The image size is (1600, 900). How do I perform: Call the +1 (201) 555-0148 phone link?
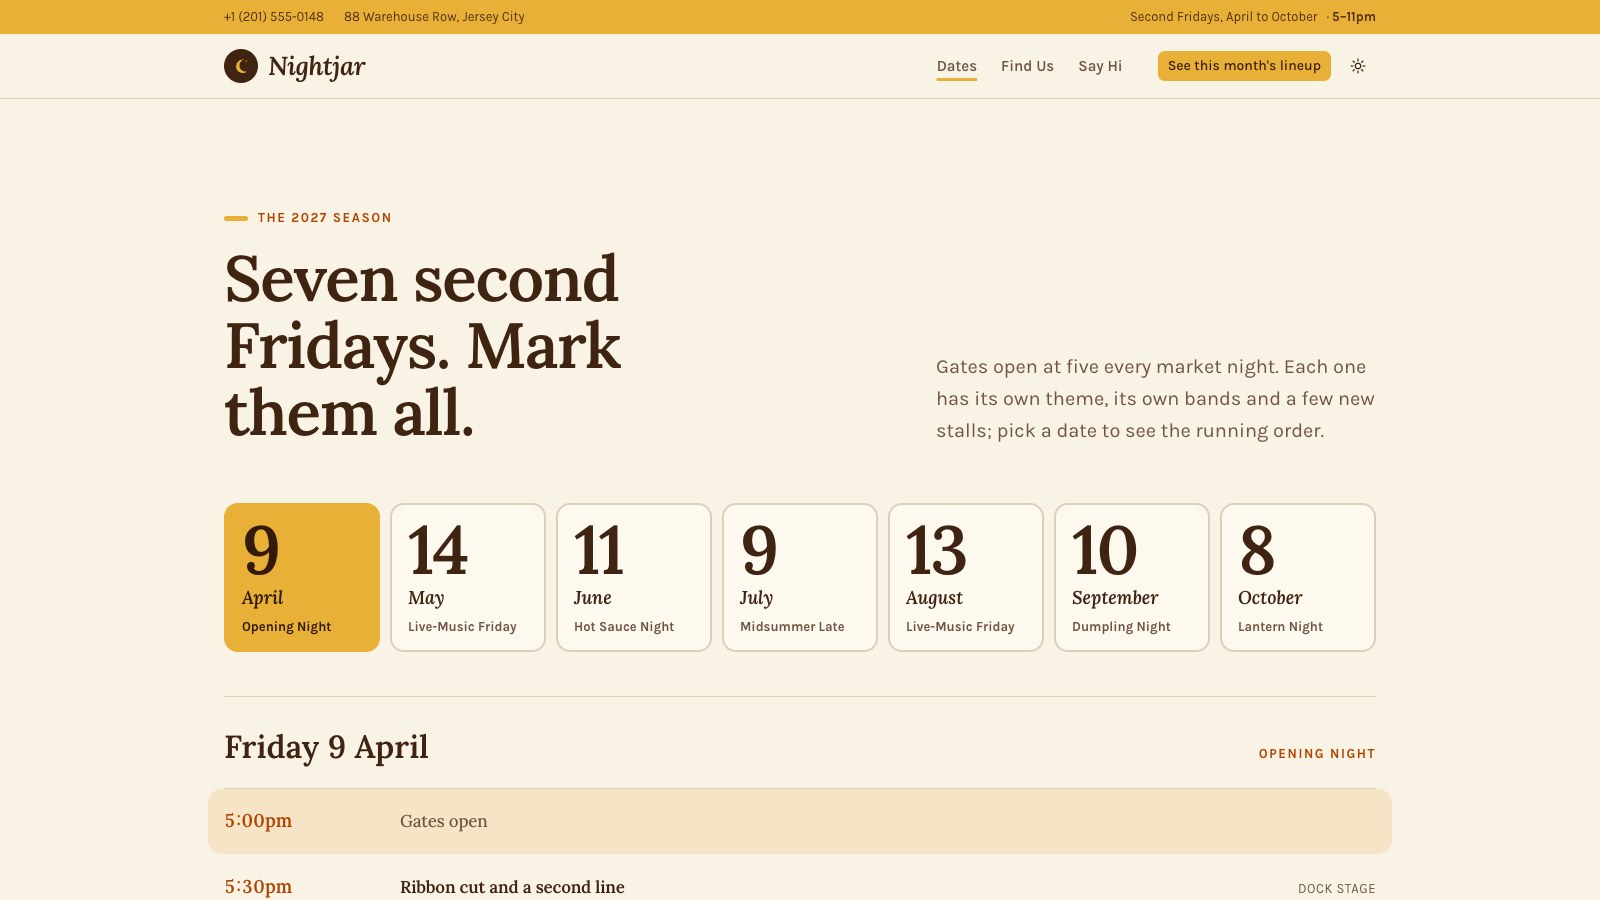pos(274,17)
